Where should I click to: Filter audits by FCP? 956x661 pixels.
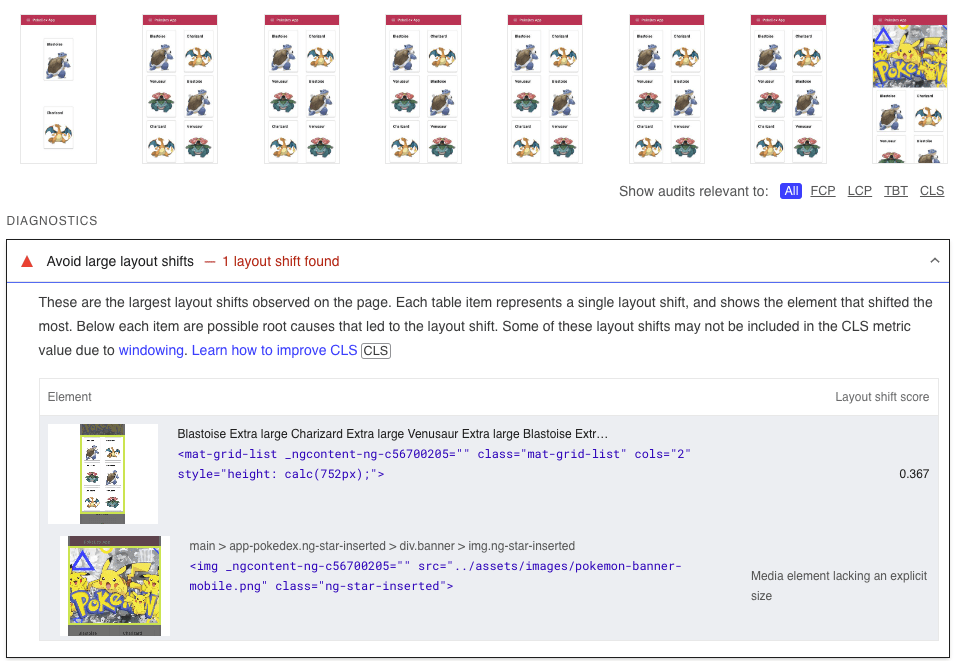click(x=822, y=191)
